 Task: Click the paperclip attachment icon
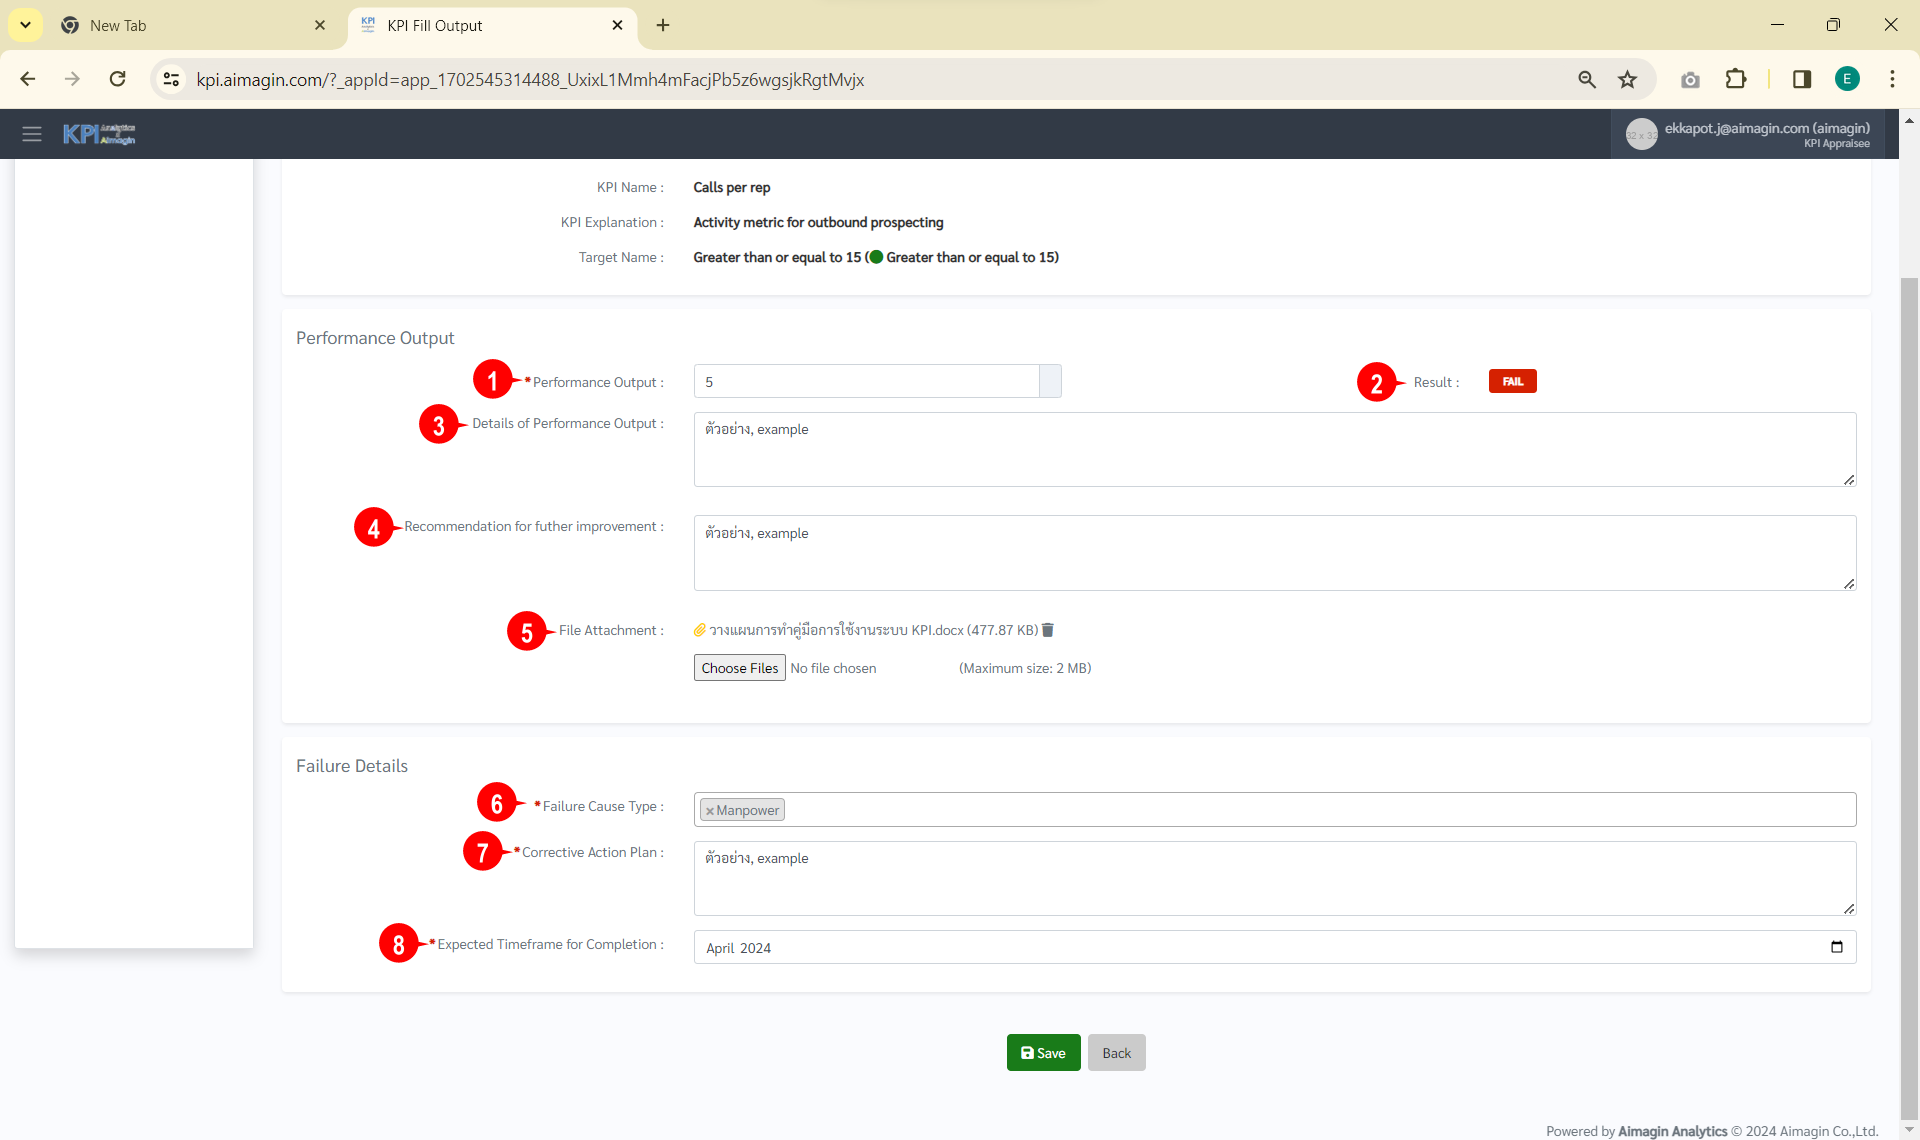click(x=700, y=630)
